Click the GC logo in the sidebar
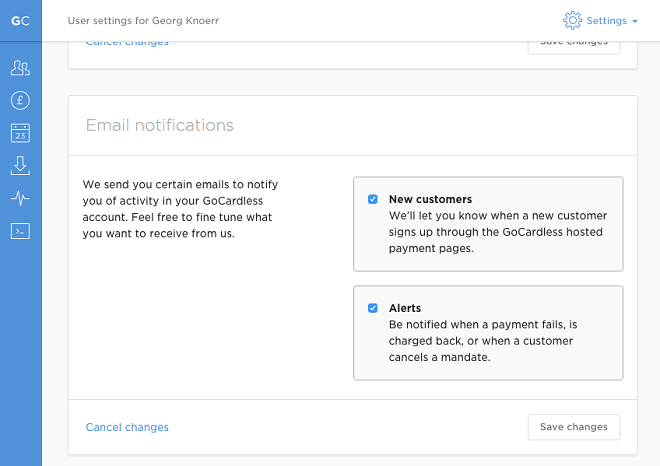Viewport: 660px width, 466px height. pyautogui.click(x=20, y=20)
